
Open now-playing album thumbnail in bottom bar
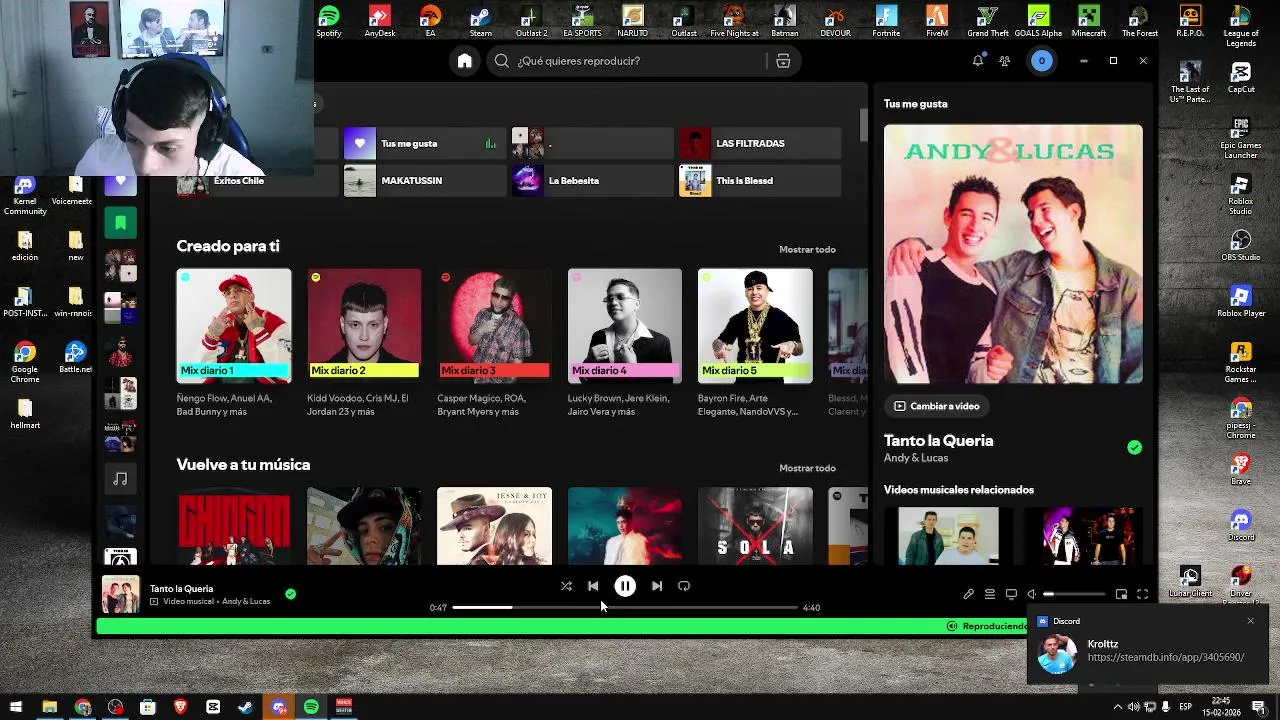121,594
